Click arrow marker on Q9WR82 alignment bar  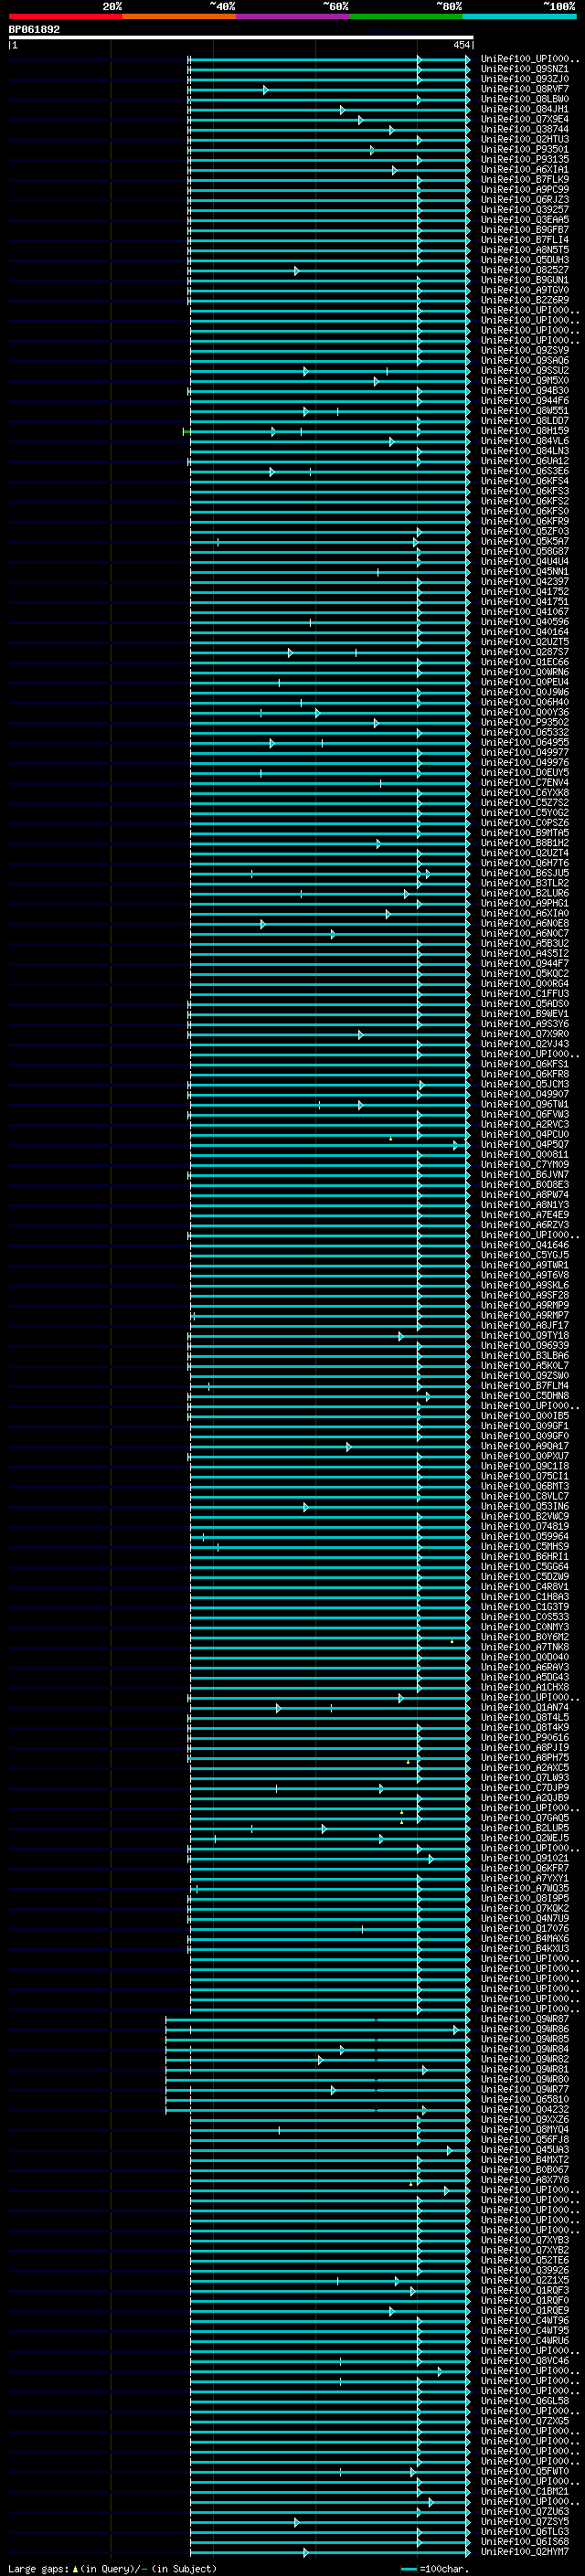pyautogui.click(x=320, y=2060)
